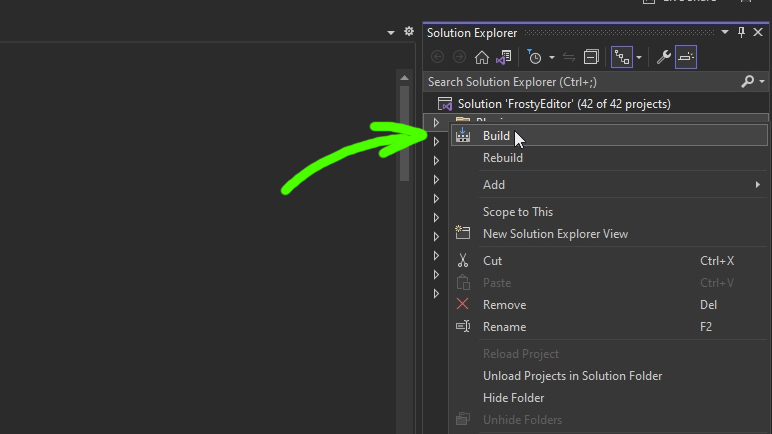Screen dimensions: 772x434
Task: Click the editor vertical scrollbar thumb
Action: 404,130
